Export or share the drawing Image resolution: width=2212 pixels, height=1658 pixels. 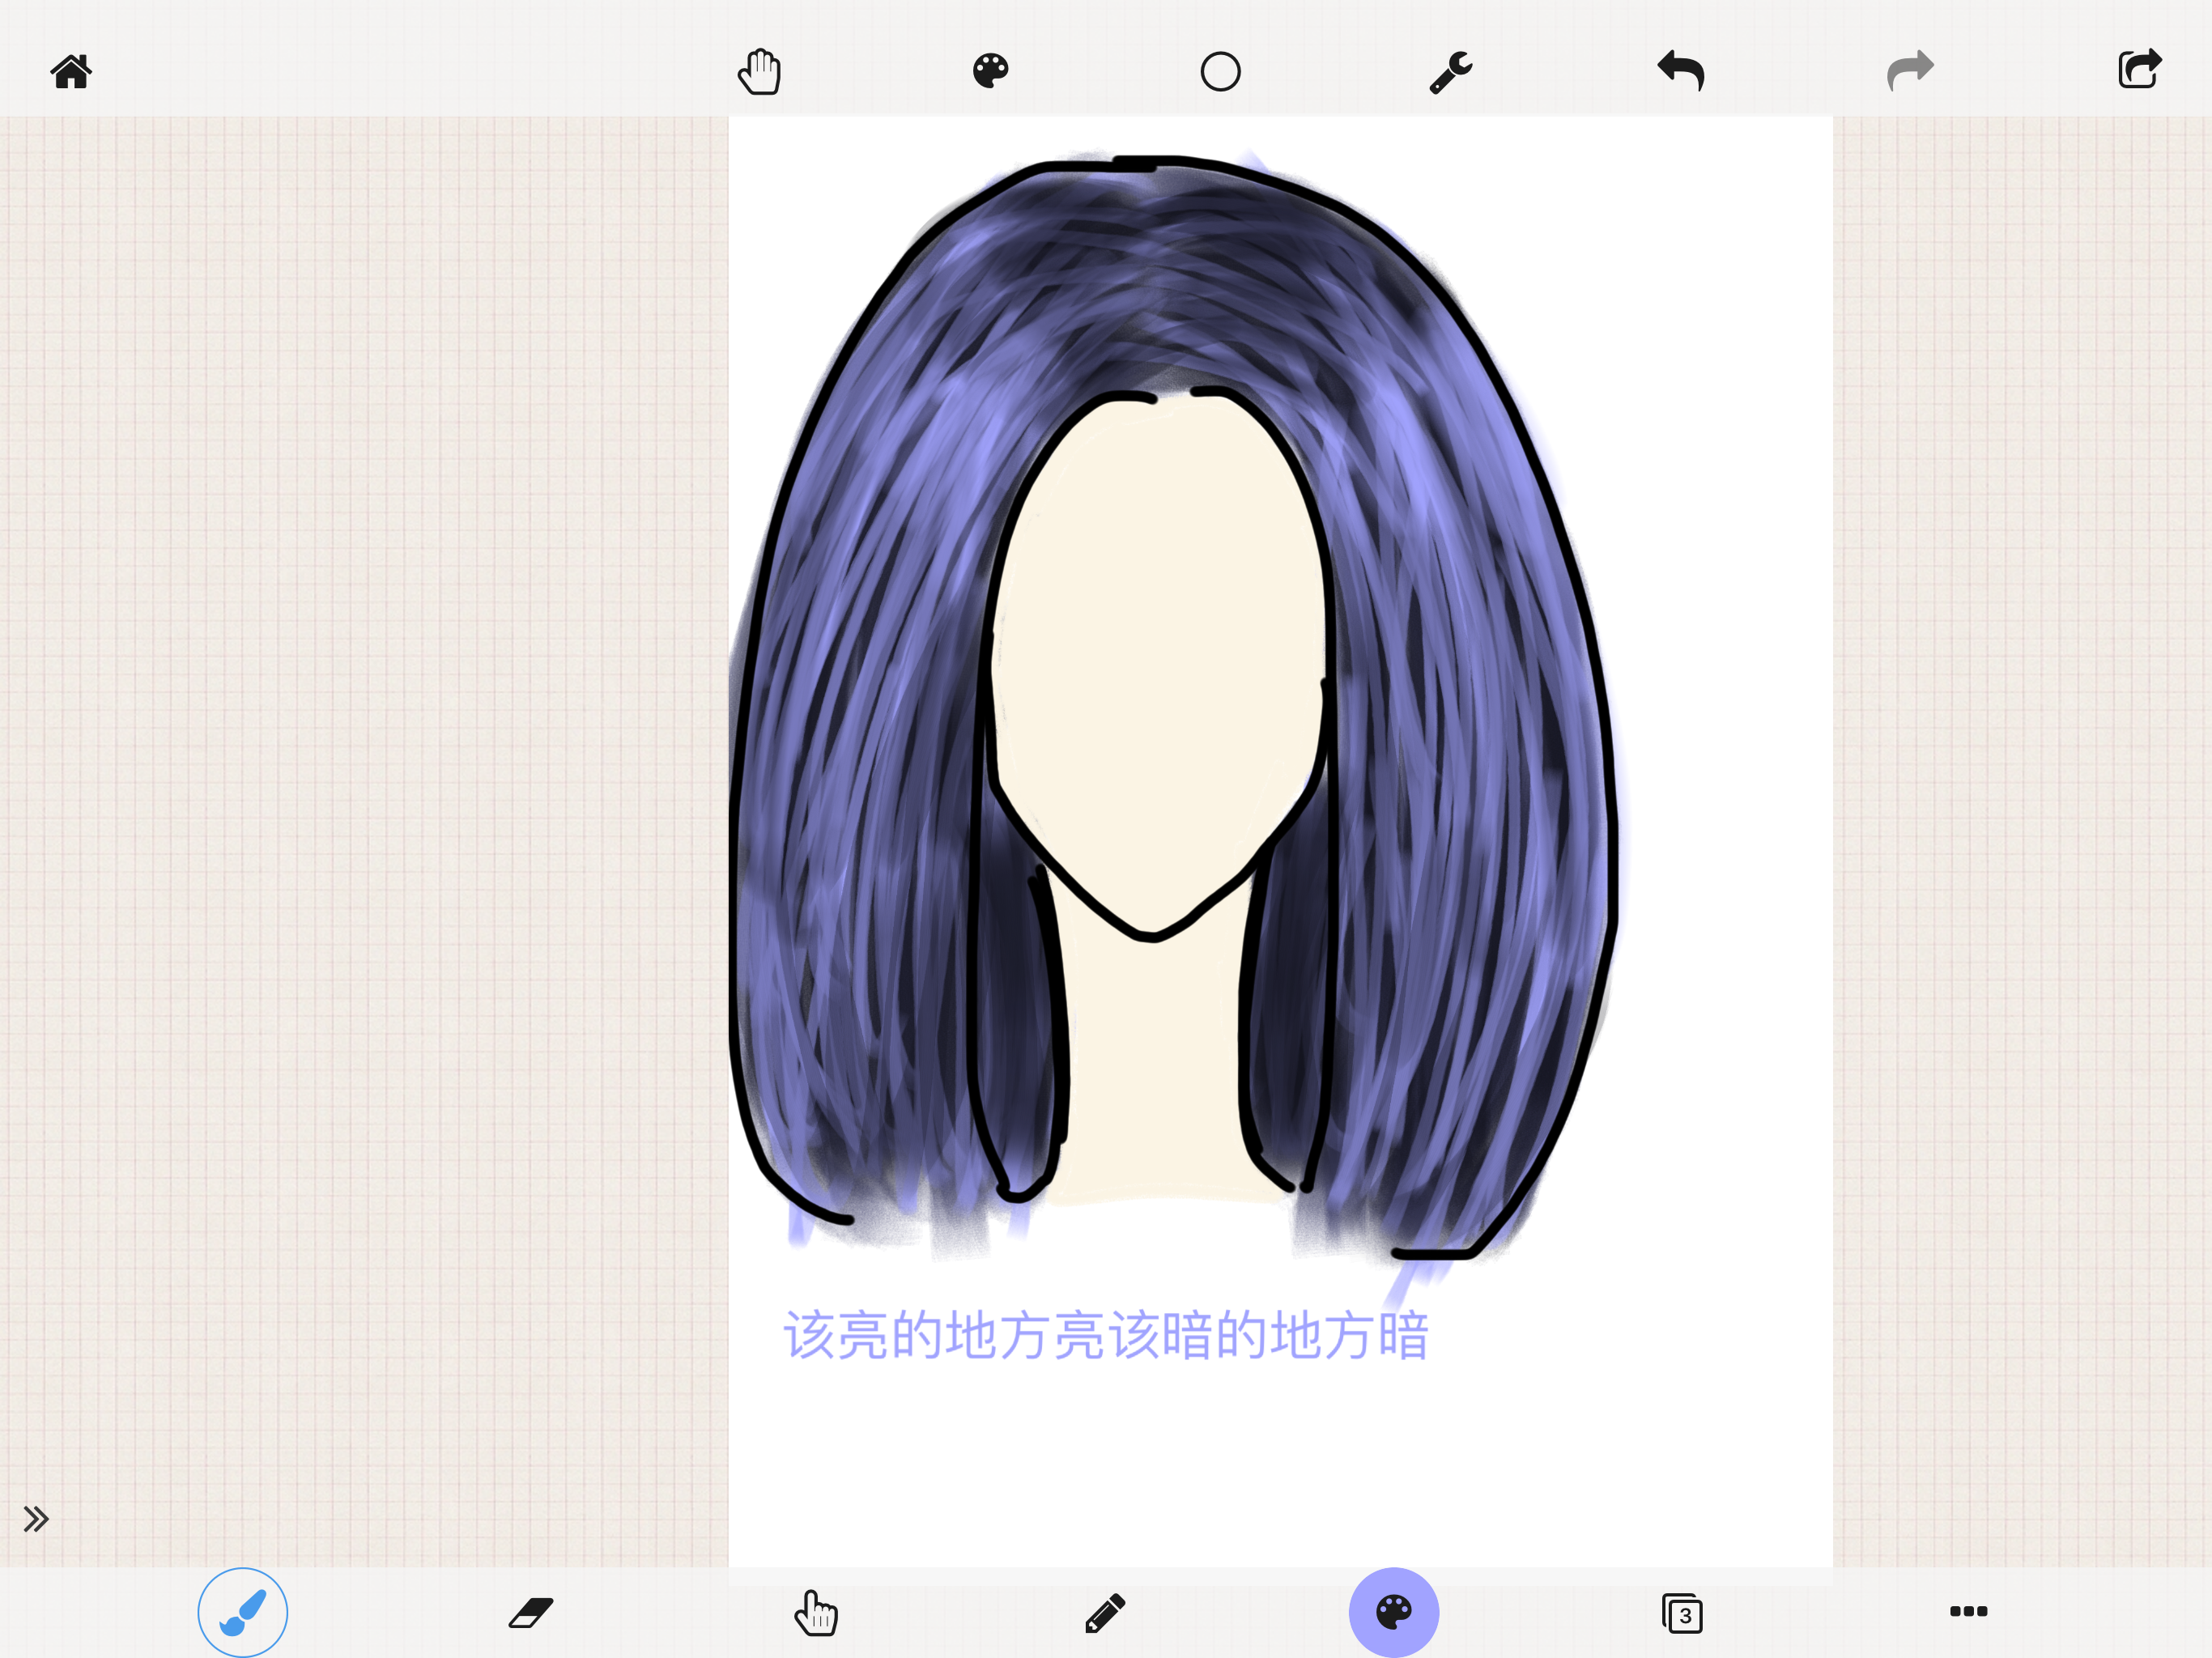point(2140,69)
